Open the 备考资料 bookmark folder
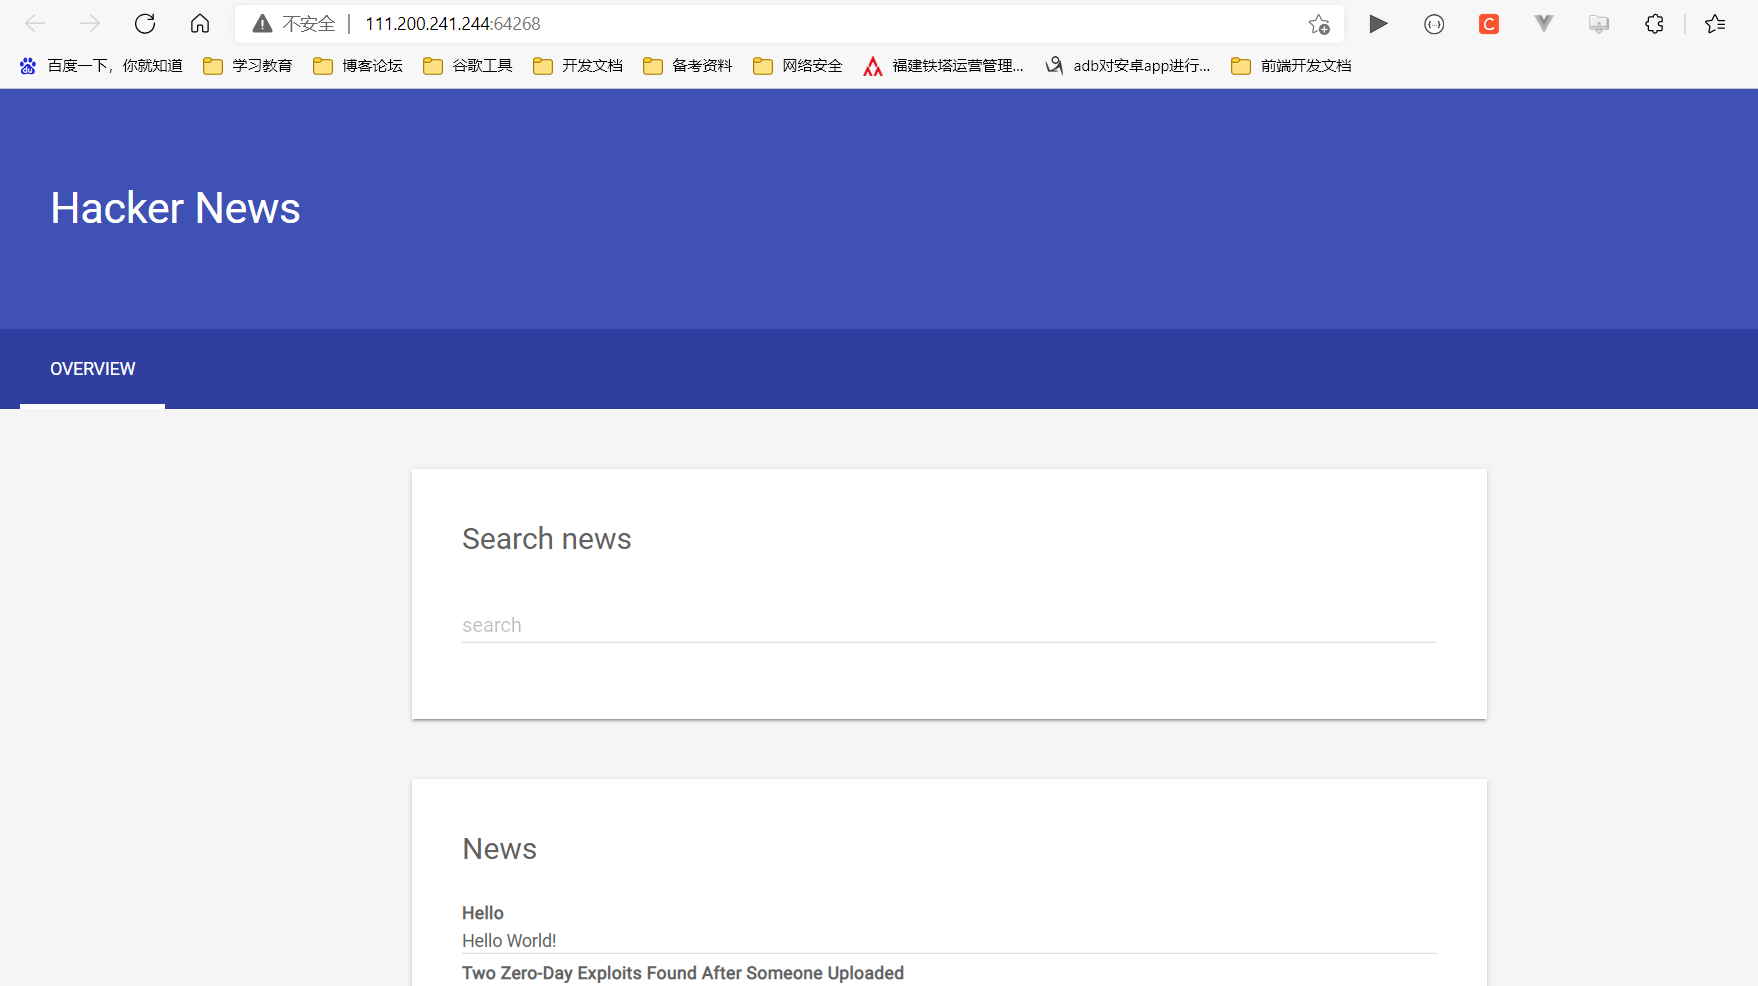This screenshot has width=1758, height=986. [688, 66]
